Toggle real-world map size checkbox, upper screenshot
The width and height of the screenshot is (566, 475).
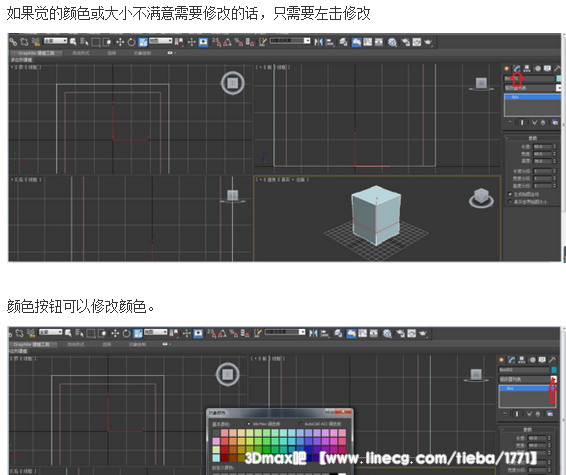510,202
